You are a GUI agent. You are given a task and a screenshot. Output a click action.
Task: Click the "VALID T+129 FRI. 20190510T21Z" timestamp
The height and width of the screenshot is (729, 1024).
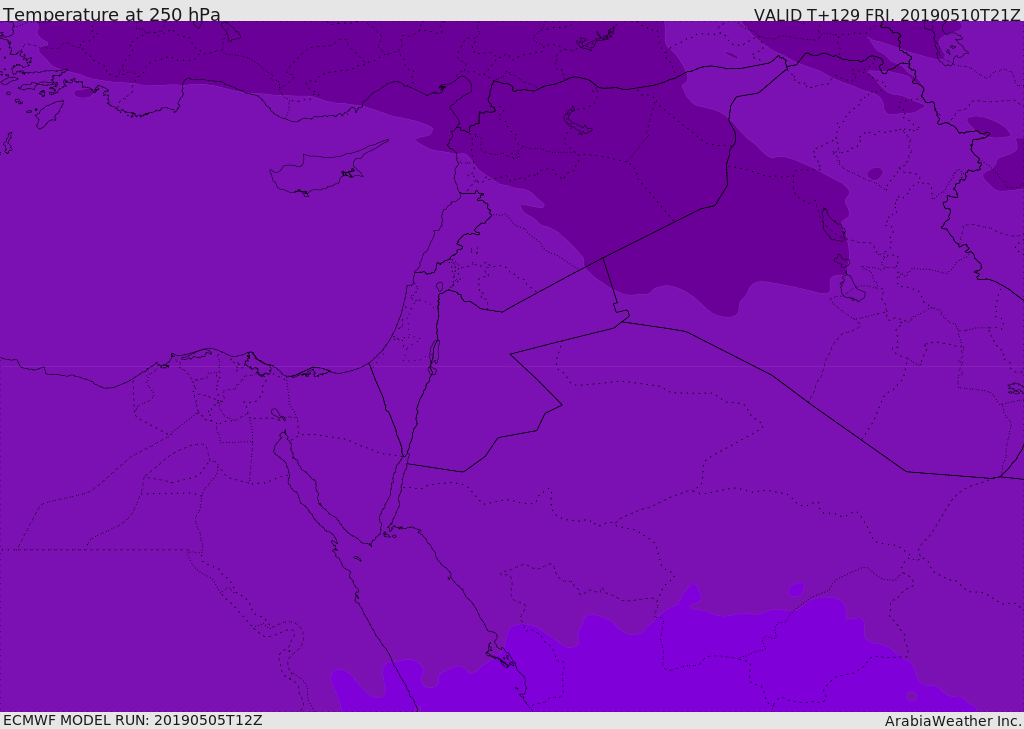[887, 14]
